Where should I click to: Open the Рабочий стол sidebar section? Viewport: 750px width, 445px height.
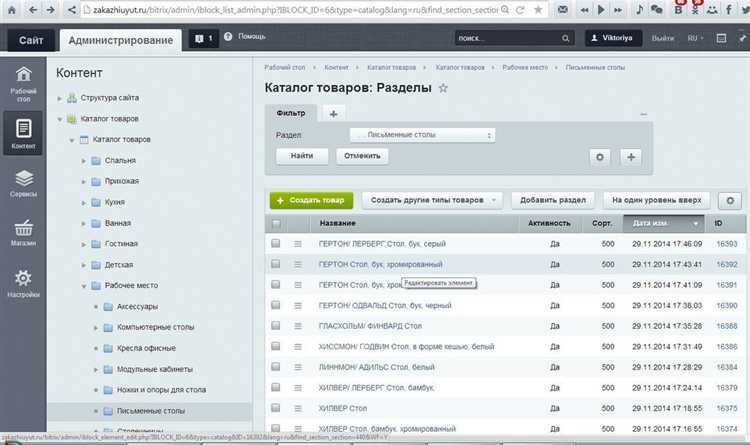(23, 85)
